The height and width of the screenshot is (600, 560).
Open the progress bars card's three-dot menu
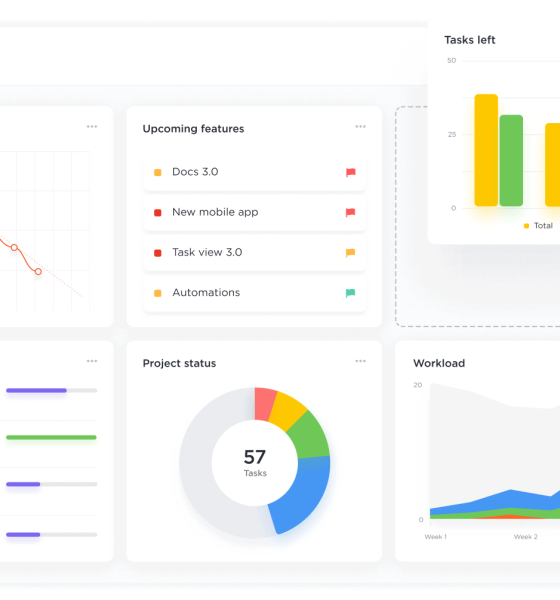click(x=92, y=361)
